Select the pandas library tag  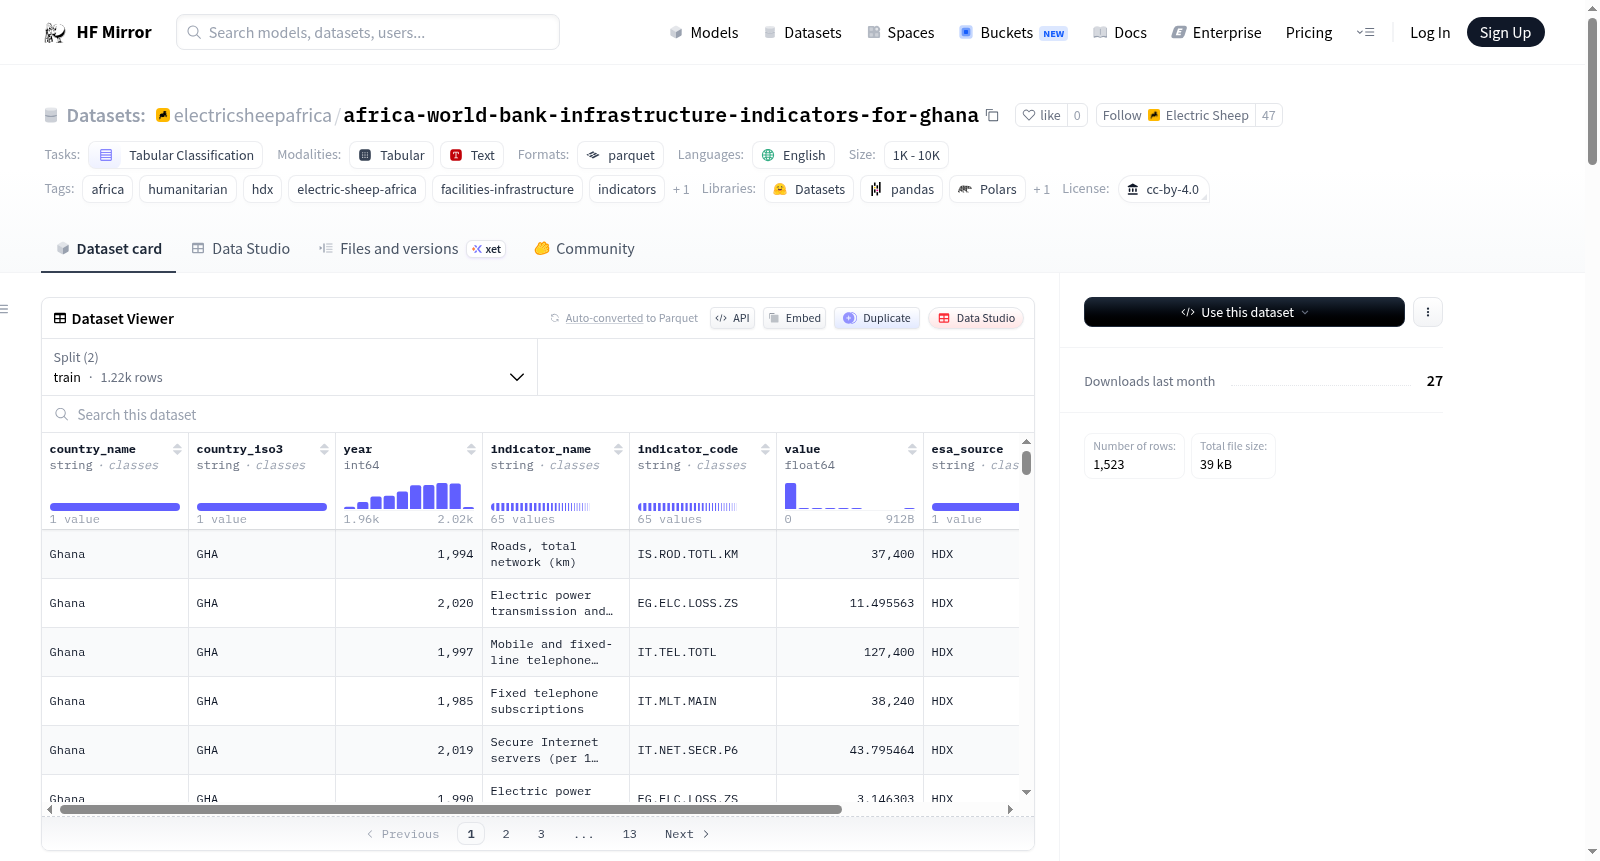[x=901, y=189]
